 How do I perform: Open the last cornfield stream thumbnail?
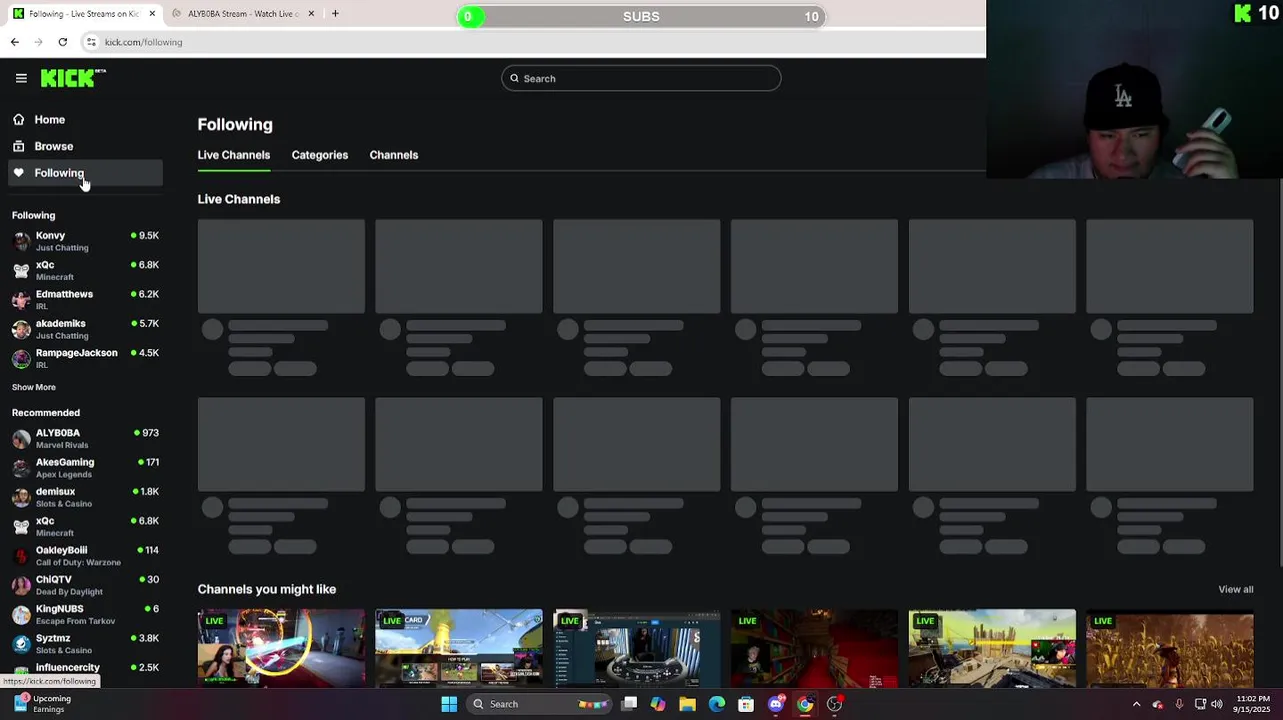(x=1170, y=648)
